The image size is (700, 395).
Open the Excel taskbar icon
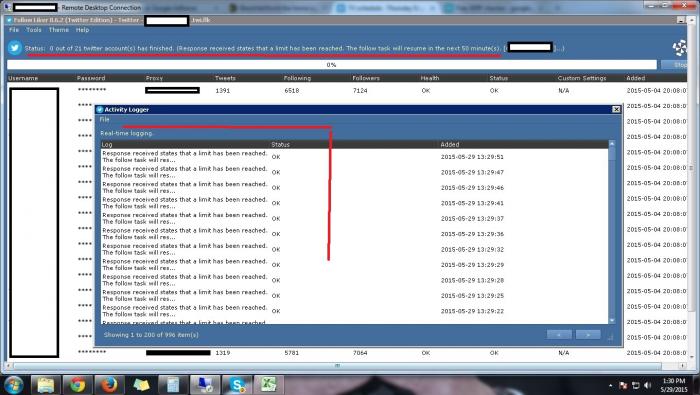coord(269,384)
